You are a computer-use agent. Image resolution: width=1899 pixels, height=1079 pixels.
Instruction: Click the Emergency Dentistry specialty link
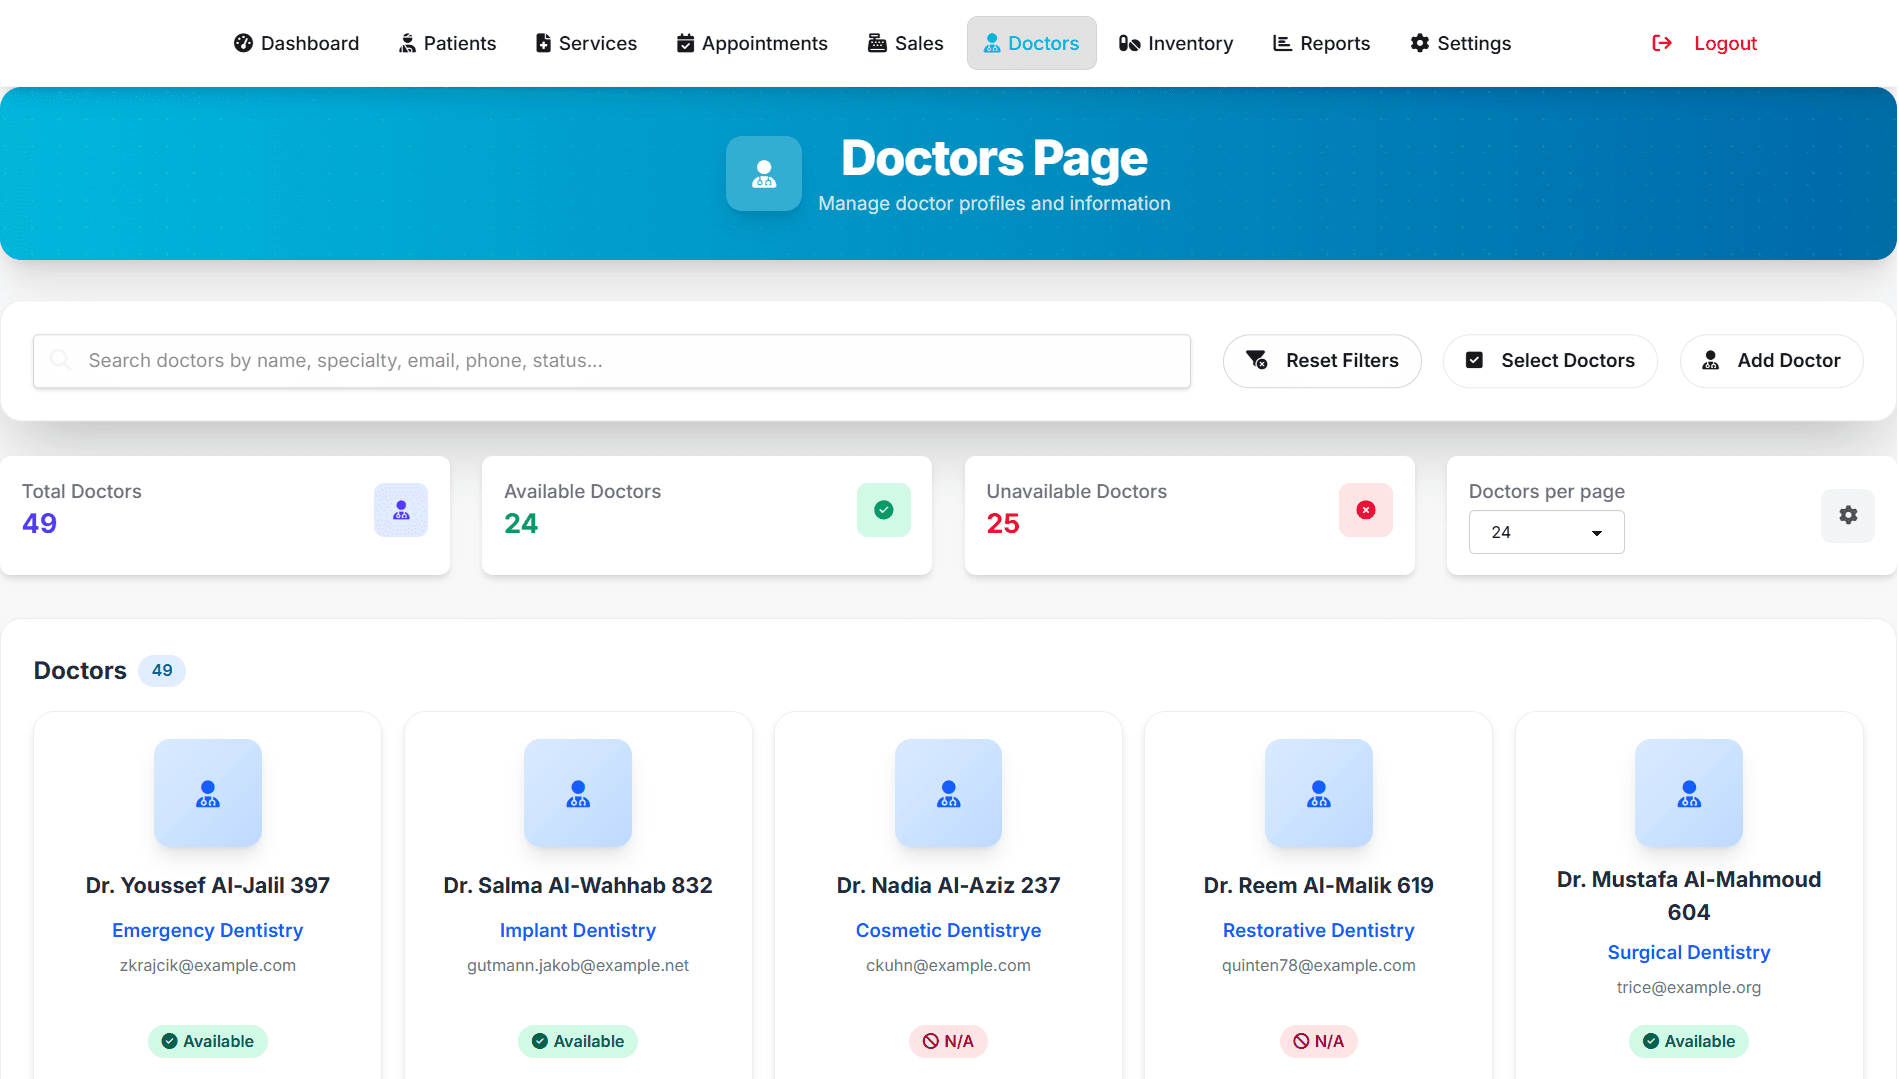coord(208,930)
